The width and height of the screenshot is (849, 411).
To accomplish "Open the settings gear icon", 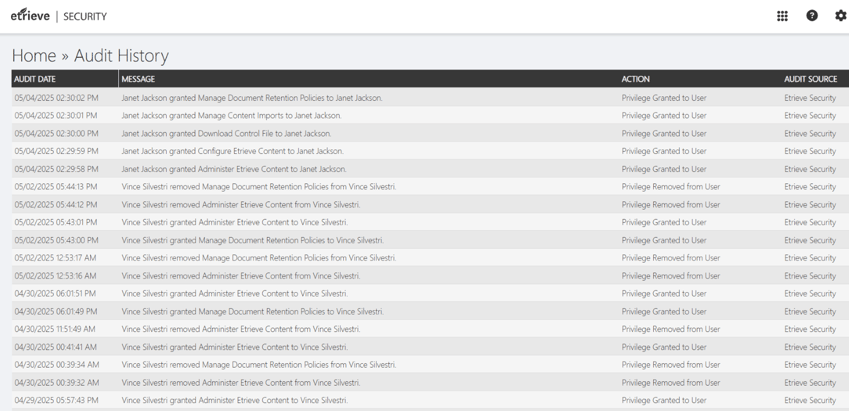I will [x=840, y=16].
